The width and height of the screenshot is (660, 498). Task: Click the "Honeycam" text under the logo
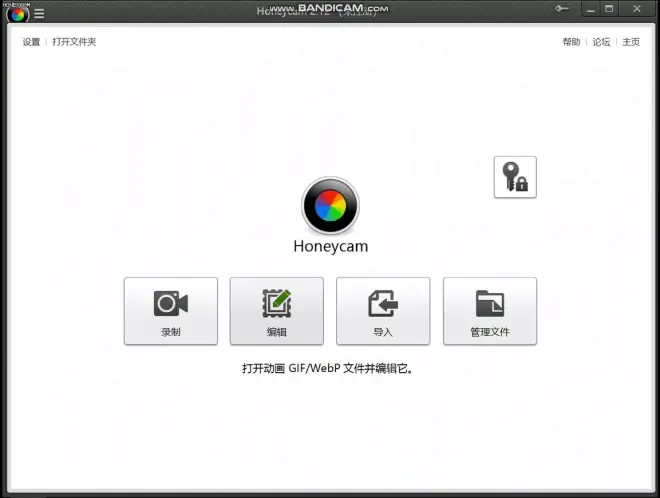point(331,246)
